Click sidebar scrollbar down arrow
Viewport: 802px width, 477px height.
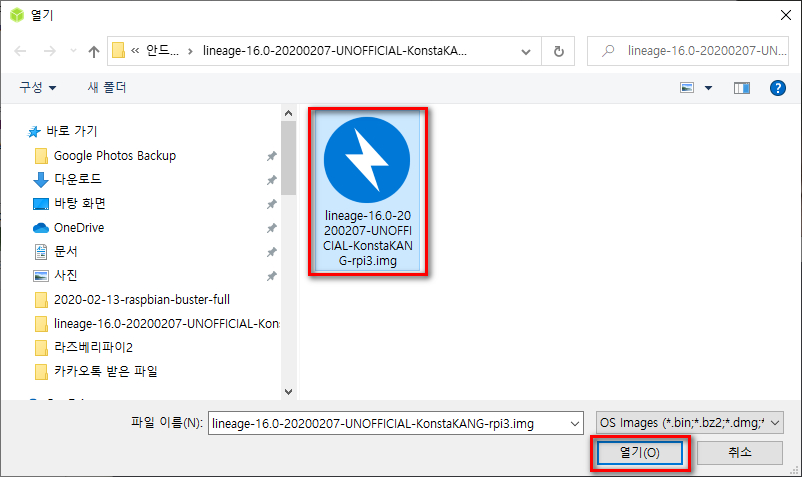pyautogui.click(x=288, y=392)
